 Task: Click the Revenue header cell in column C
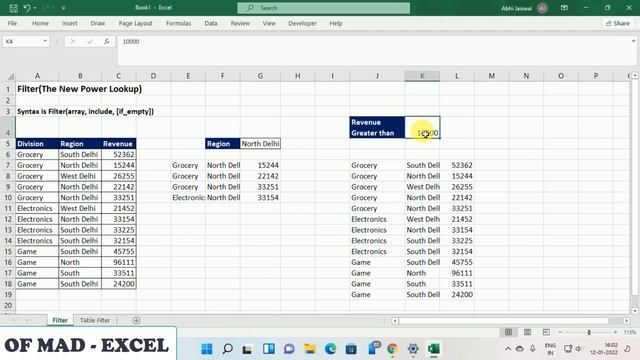(x=118, y=144)
